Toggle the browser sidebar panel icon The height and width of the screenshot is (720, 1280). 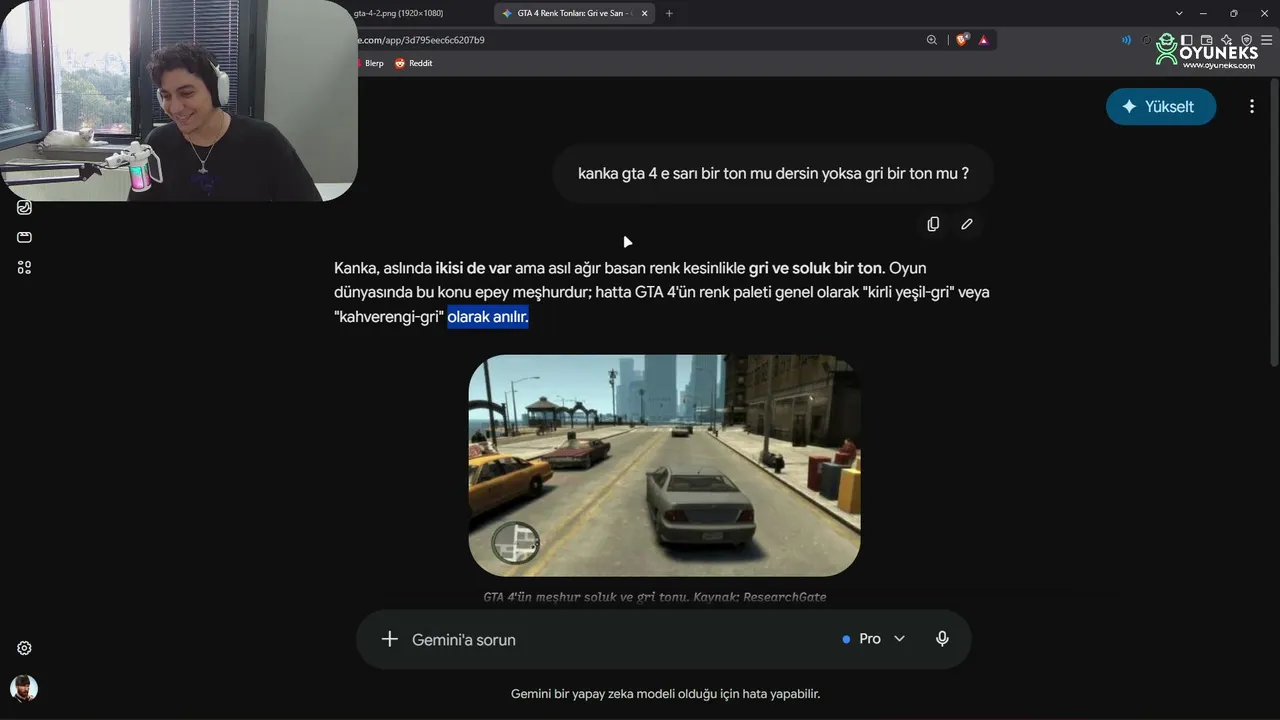tap(1186, 40)
